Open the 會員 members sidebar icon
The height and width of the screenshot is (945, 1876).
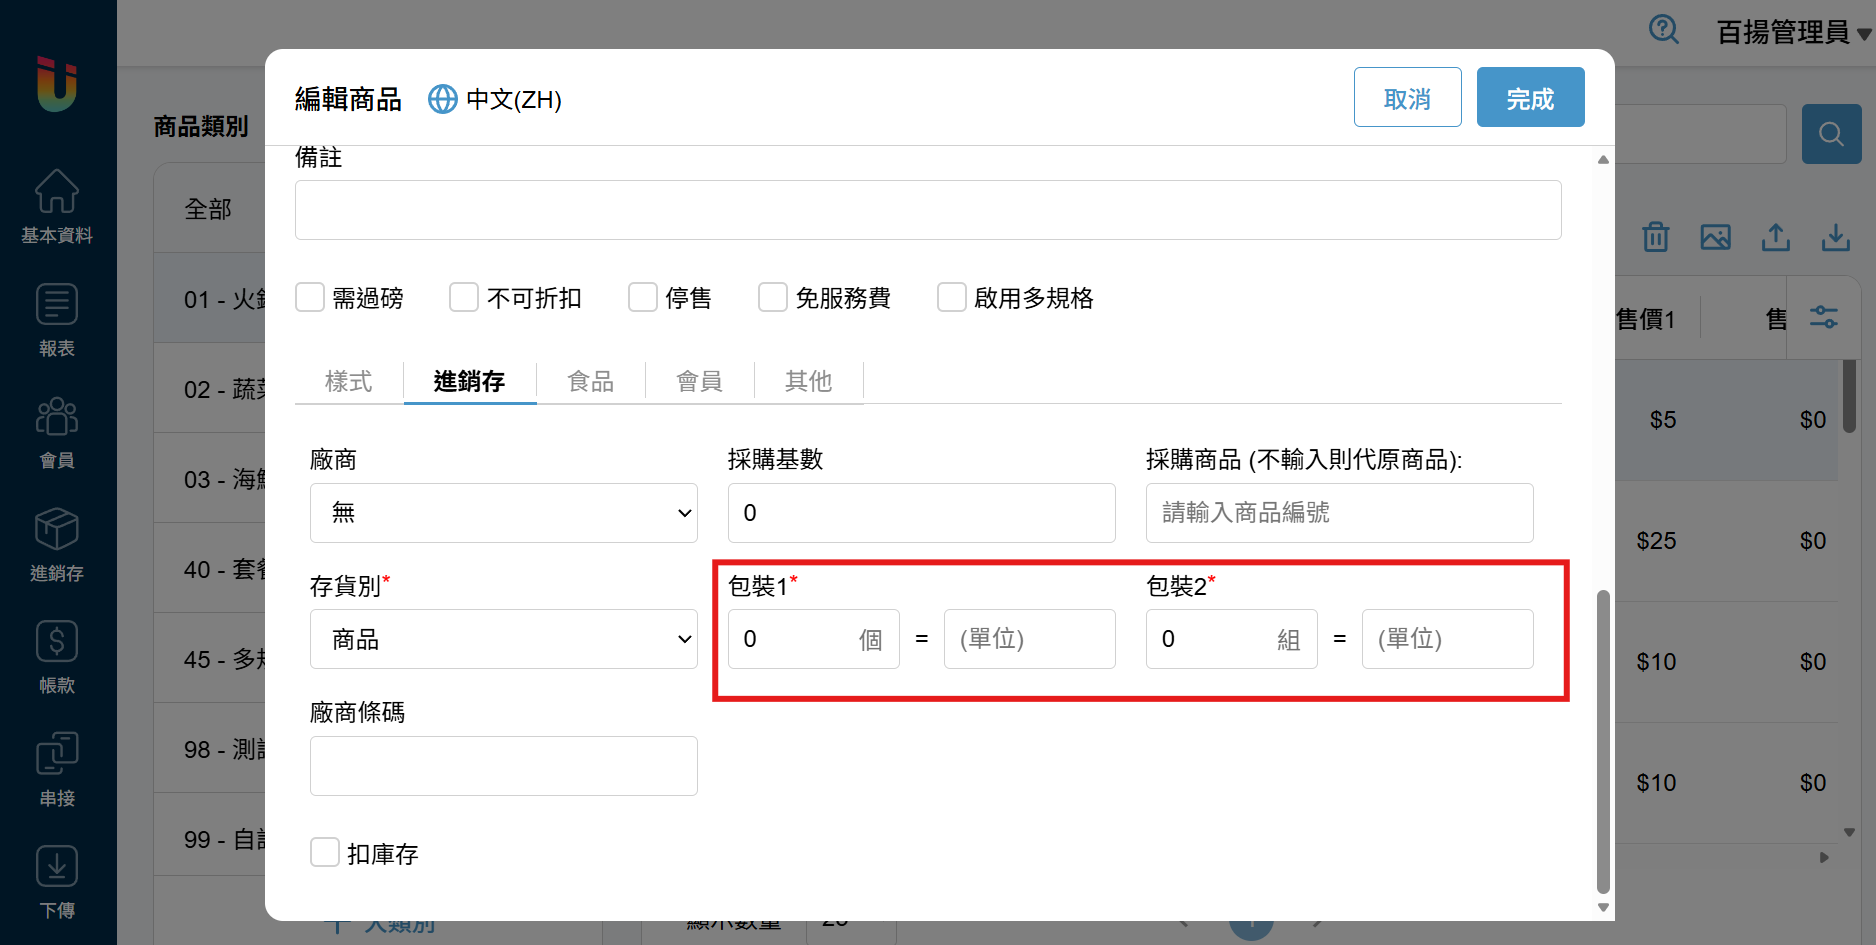(x=57, y=417)
